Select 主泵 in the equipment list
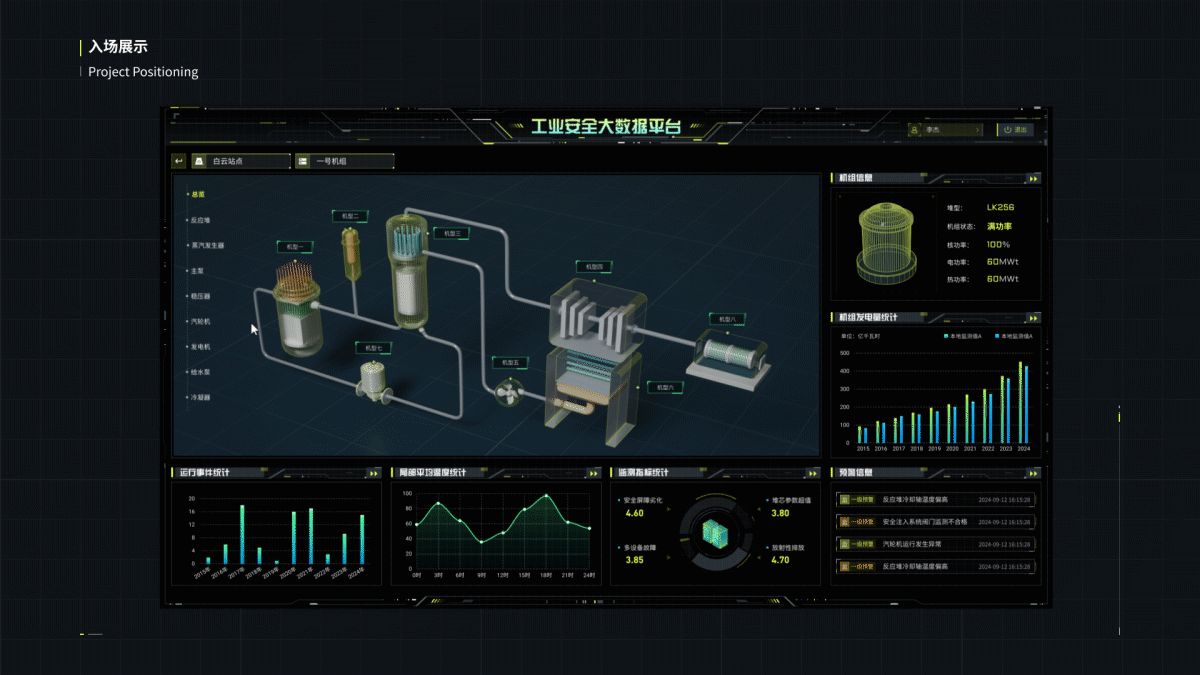This screenshot has width=1200, height=675. (x=197, y=271)
